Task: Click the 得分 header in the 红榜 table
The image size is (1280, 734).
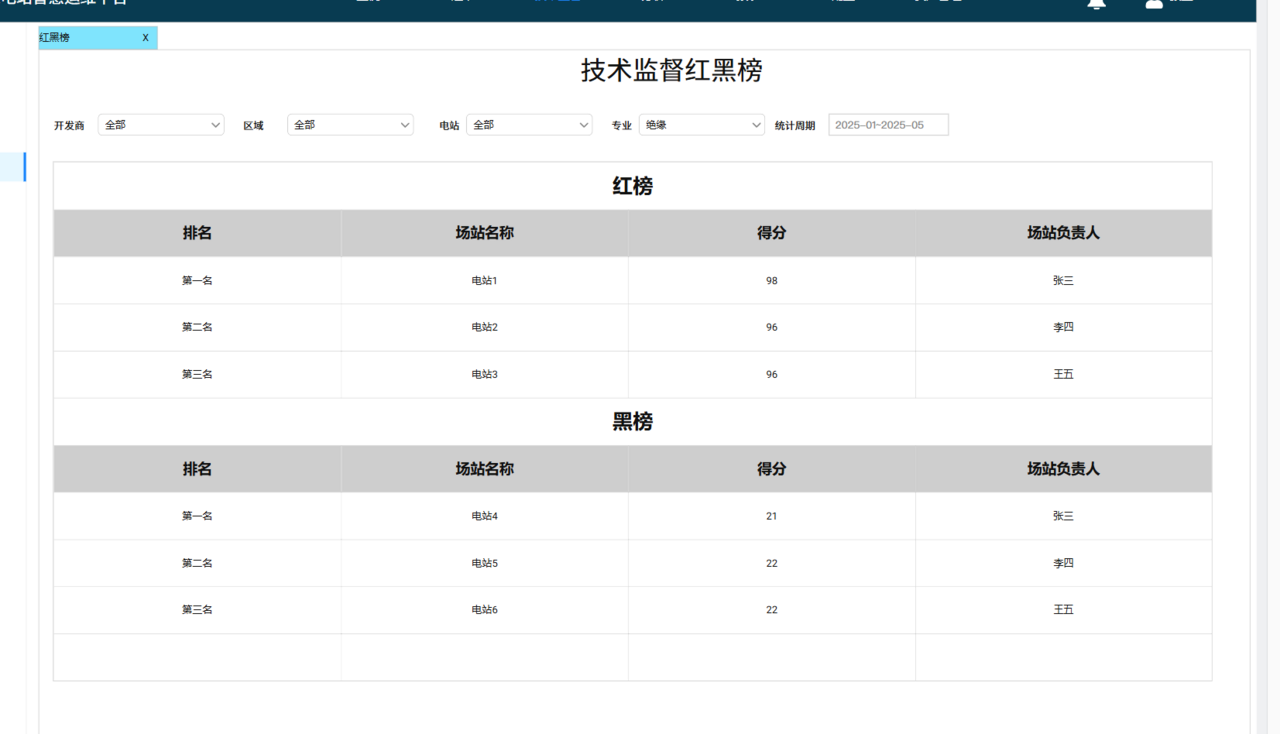Action: pos(772,233)
